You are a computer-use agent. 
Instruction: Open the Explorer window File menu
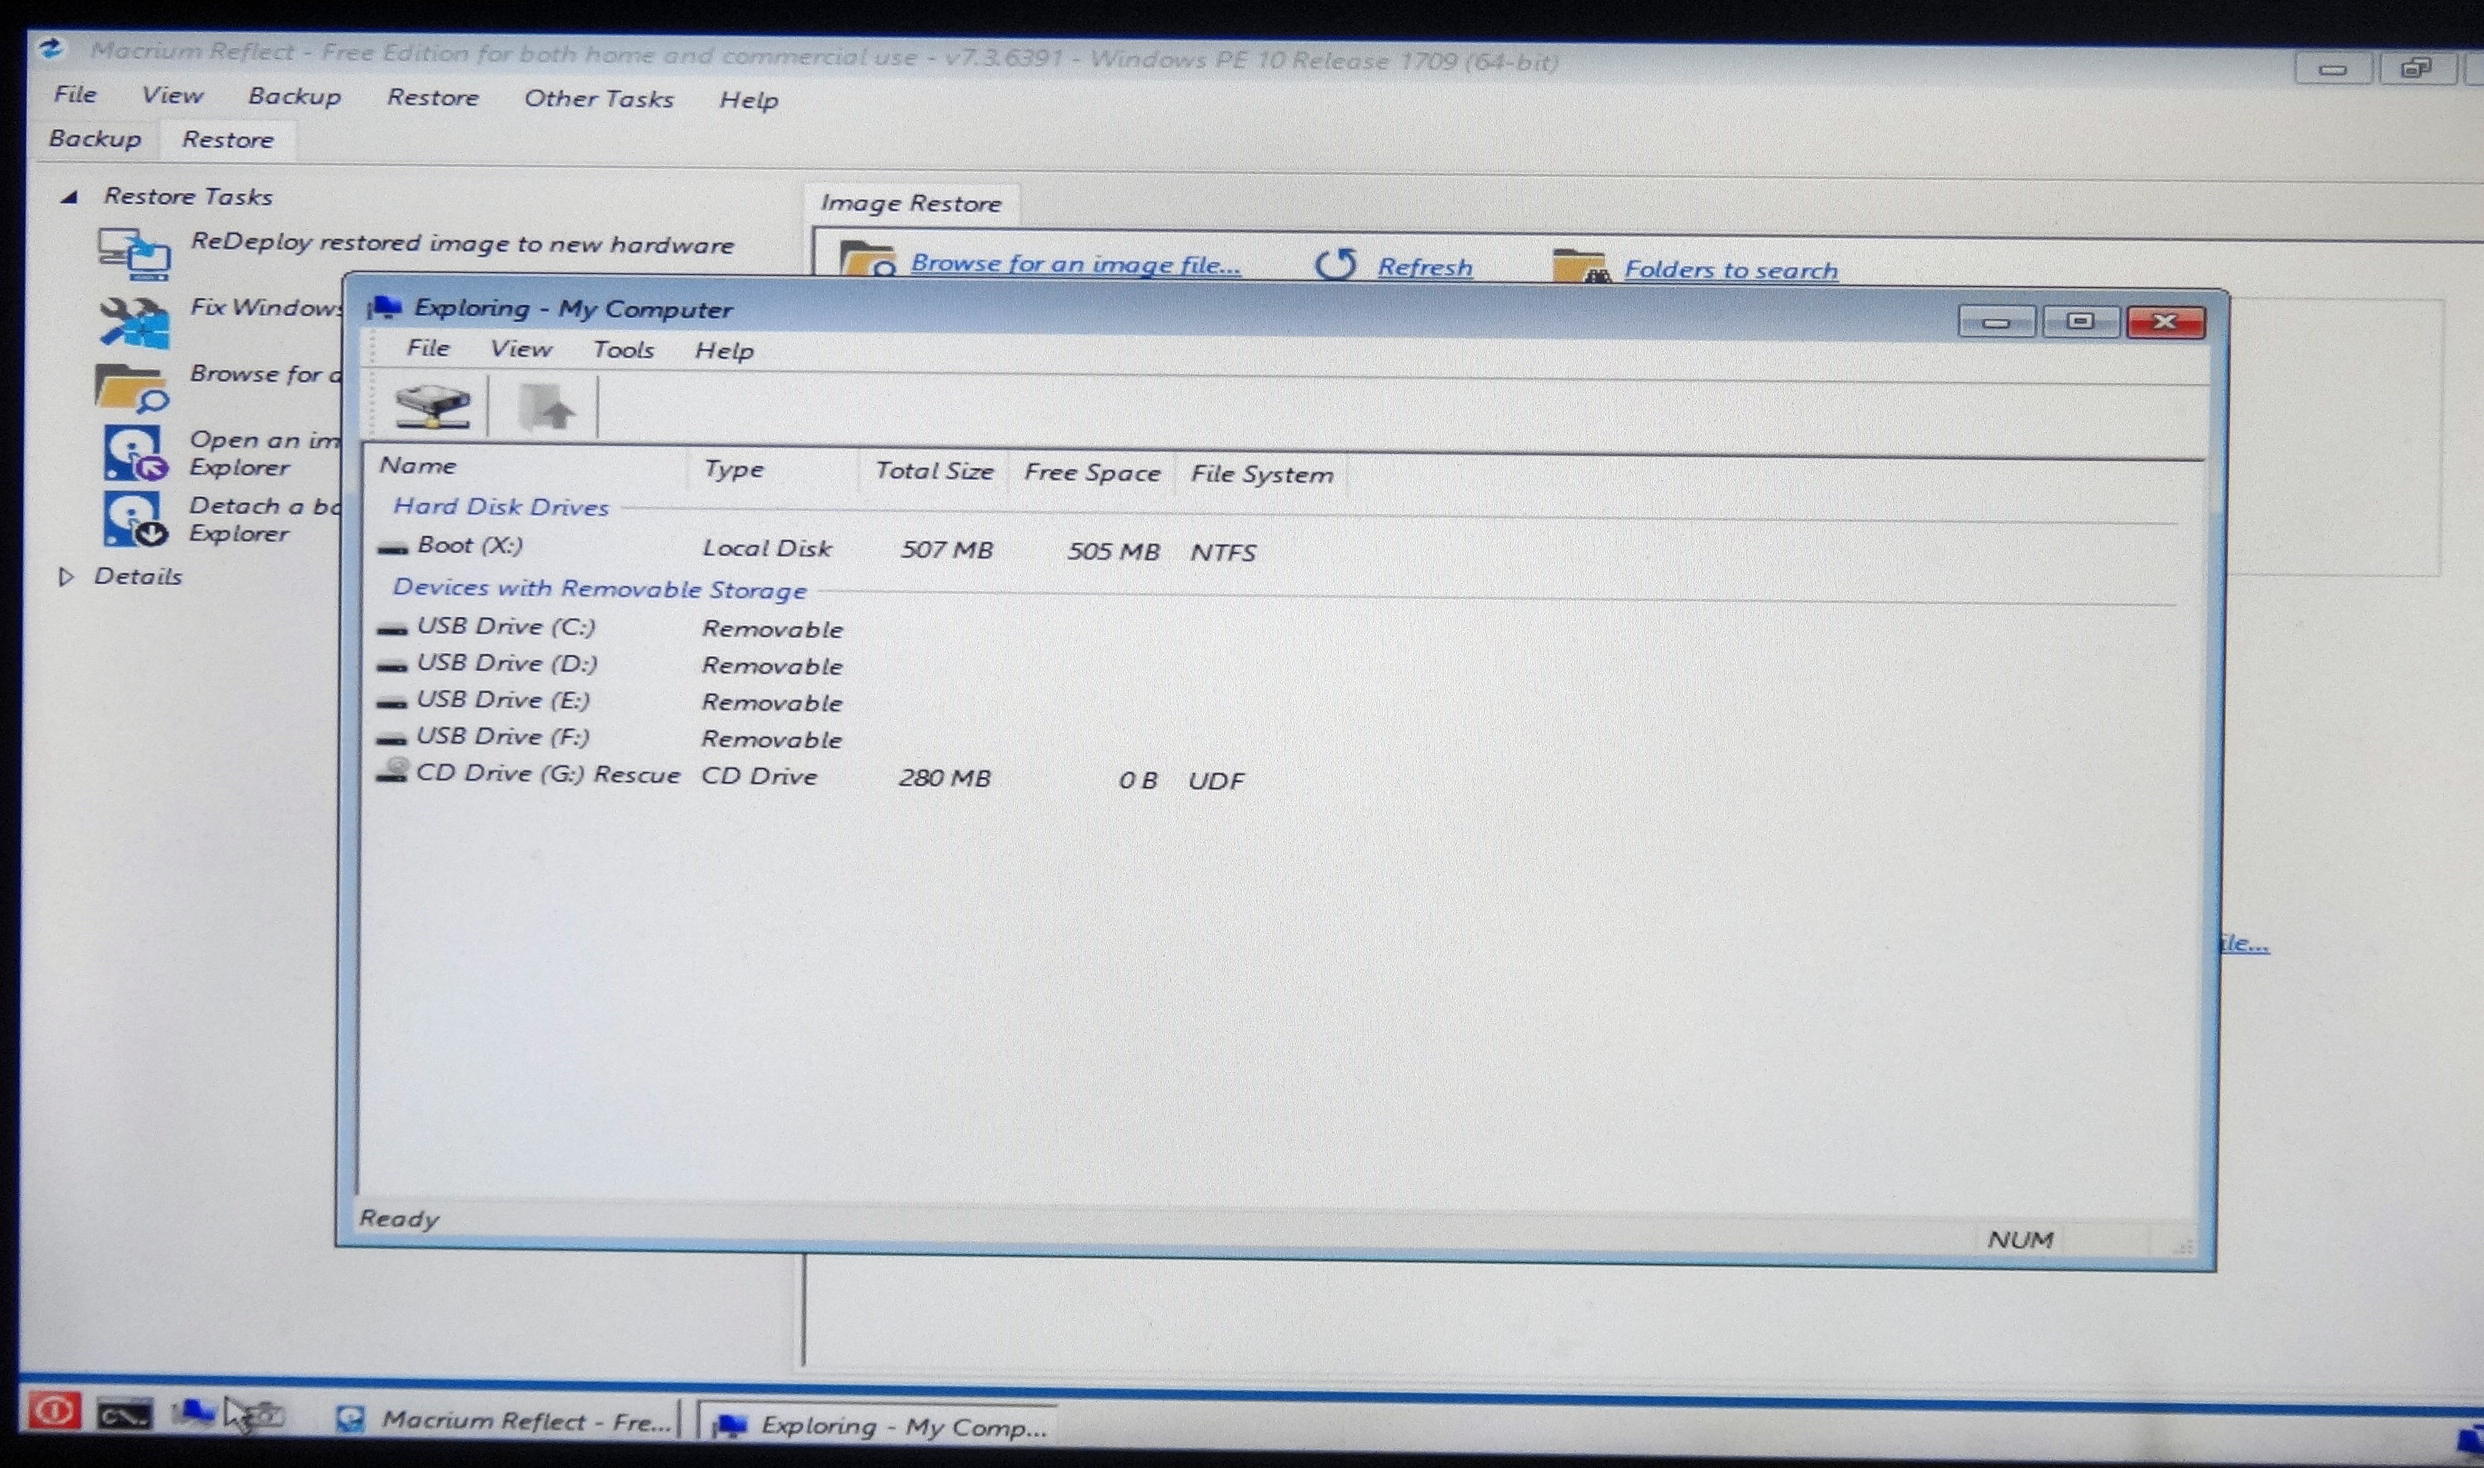pos(428,348)
